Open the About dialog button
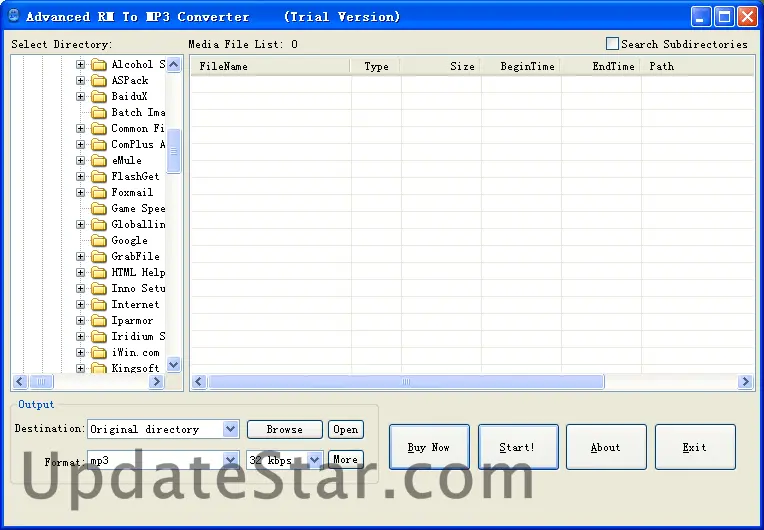764x530 pixels. (x=606, y=447)
